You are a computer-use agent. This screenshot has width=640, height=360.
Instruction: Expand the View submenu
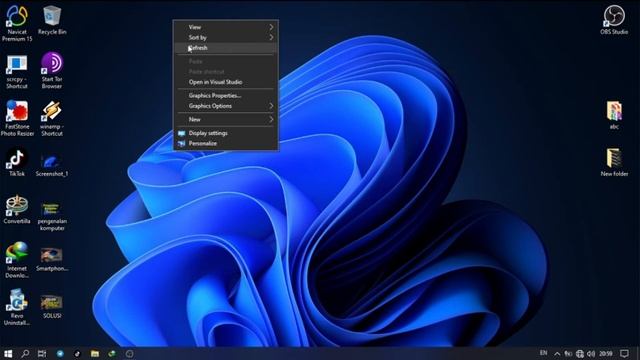[x=226, y=27]
